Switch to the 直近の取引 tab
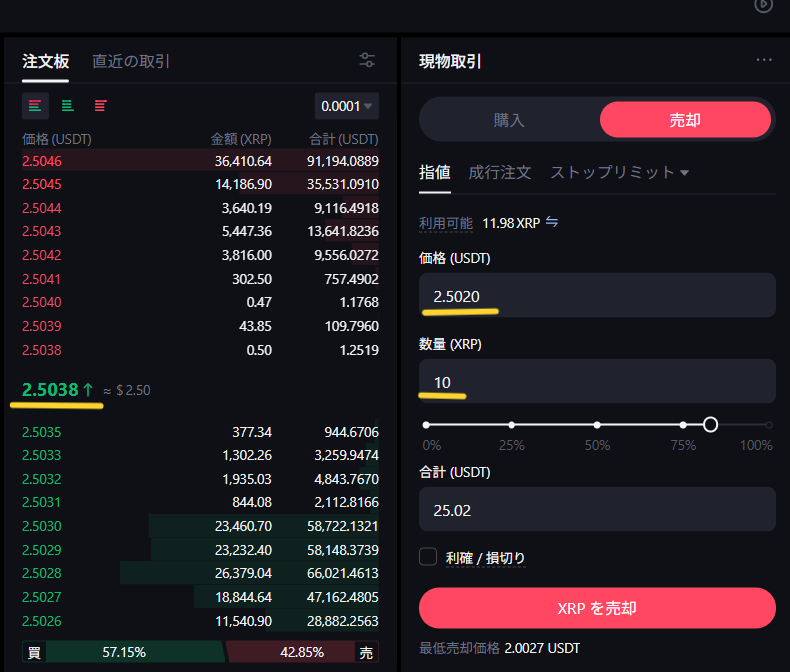790x672 pixels. [x=131, y=61]
